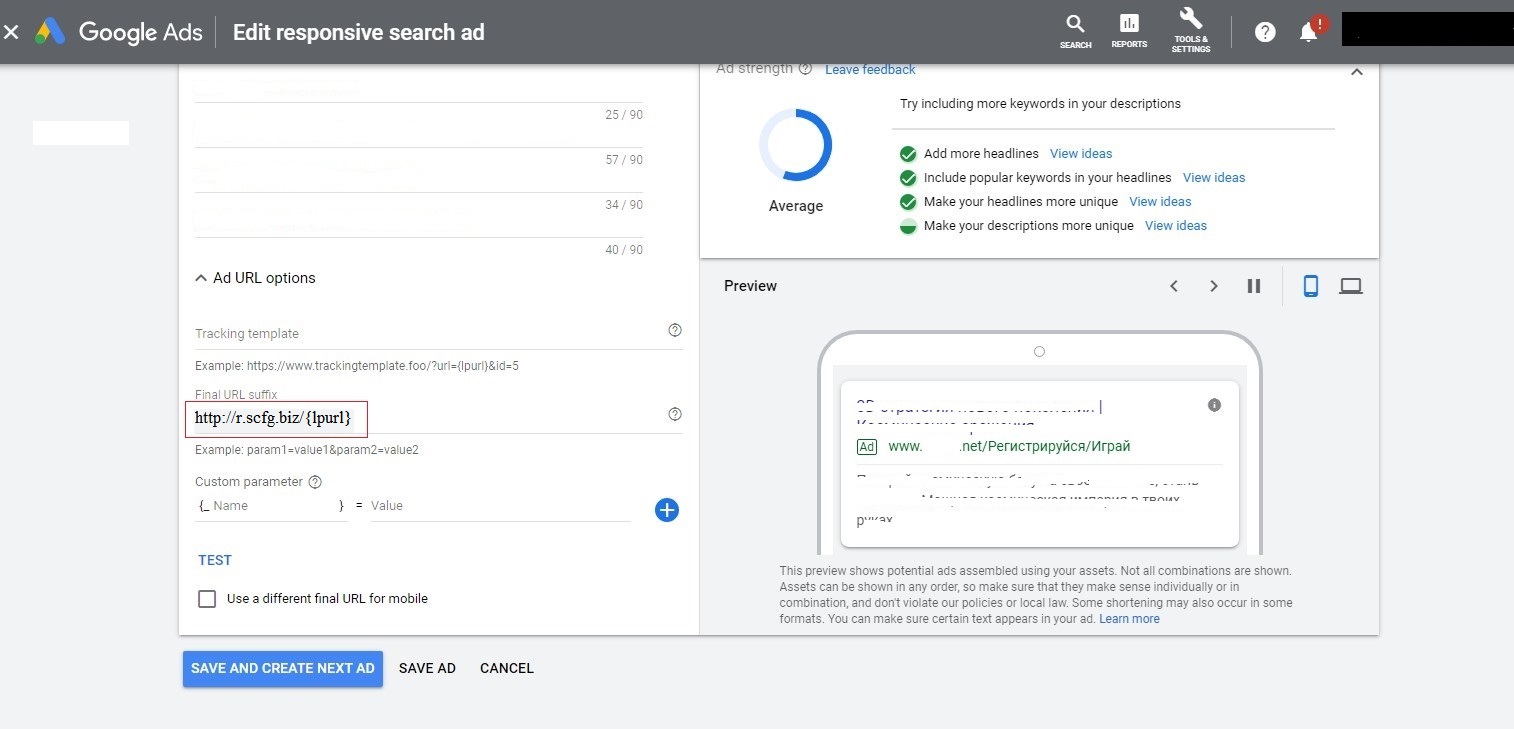Pause the ad preview rotation
The height and width of the screenshot is (729, 1514).
coord(1254,286)
